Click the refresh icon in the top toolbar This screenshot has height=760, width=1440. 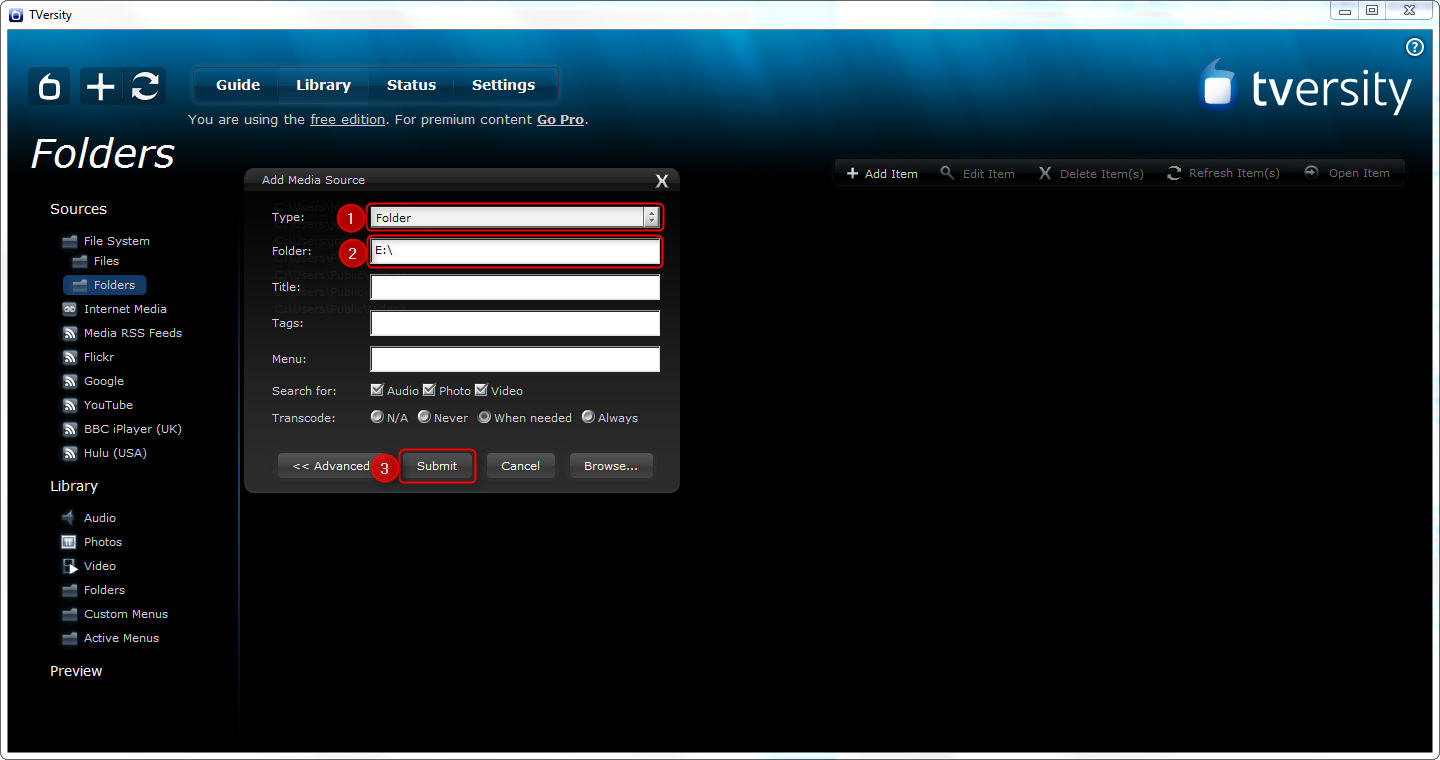[x=145, y=86]
